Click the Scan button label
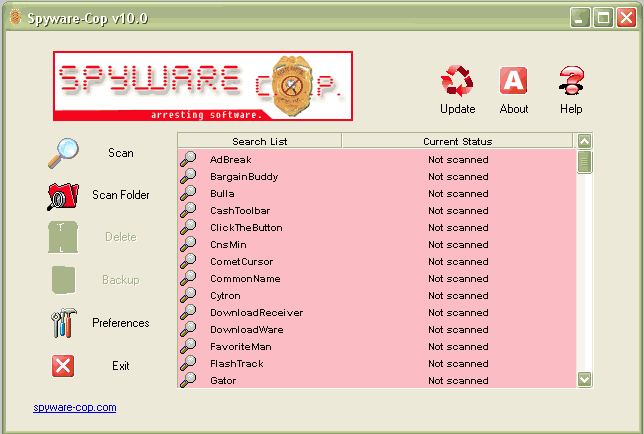Screen dimensions: 644x434 click(x=121, y=153)
